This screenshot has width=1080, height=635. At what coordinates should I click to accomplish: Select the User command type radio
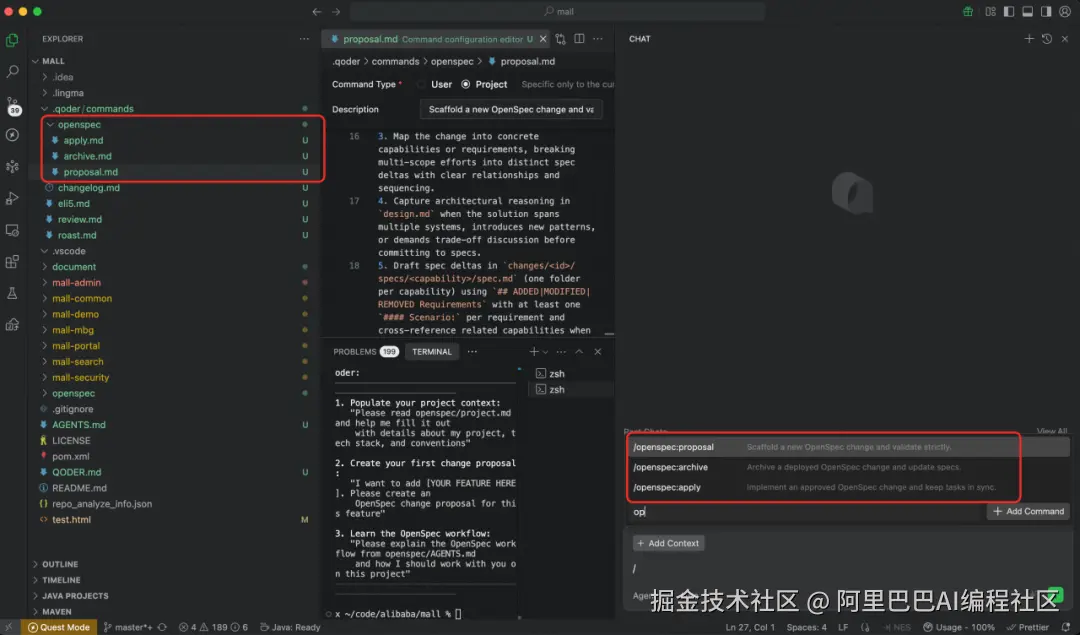pos(422,85)
